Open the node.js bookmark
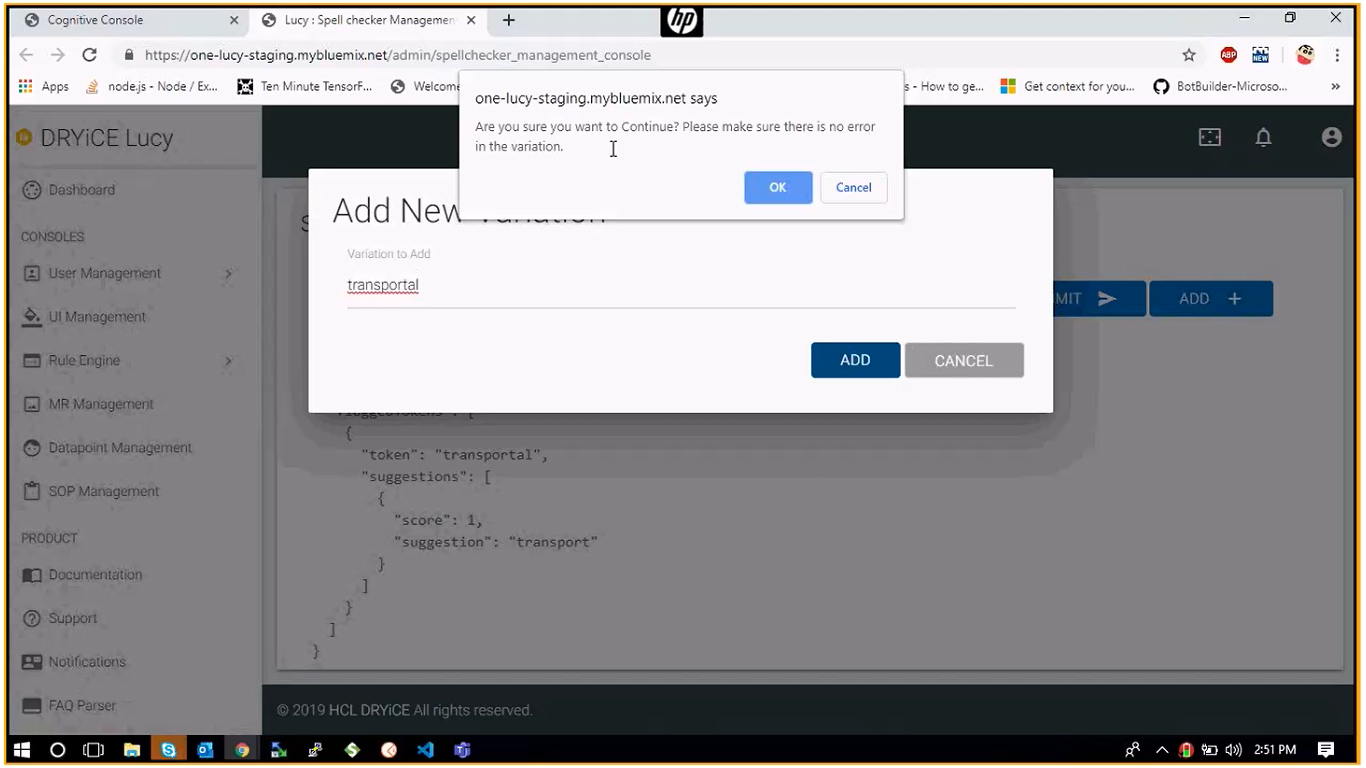This screenshot has height=768, width=1366. [152, 87]
